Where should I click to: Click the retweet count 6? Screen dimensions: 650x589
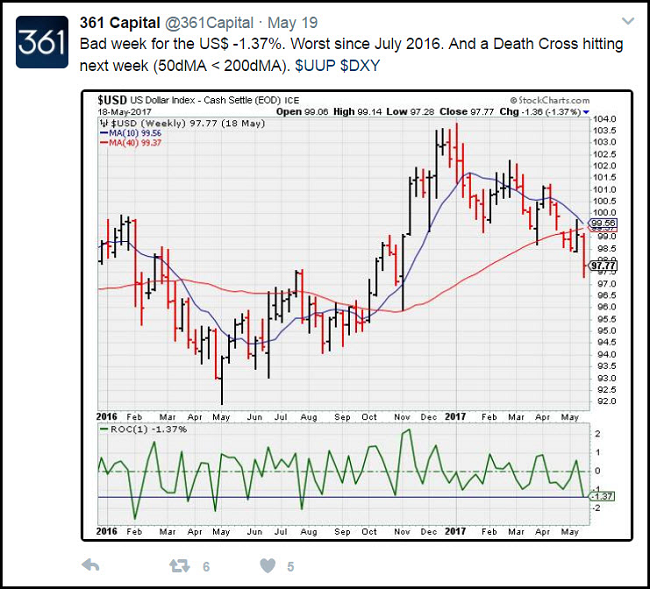[x=206, y=567]
